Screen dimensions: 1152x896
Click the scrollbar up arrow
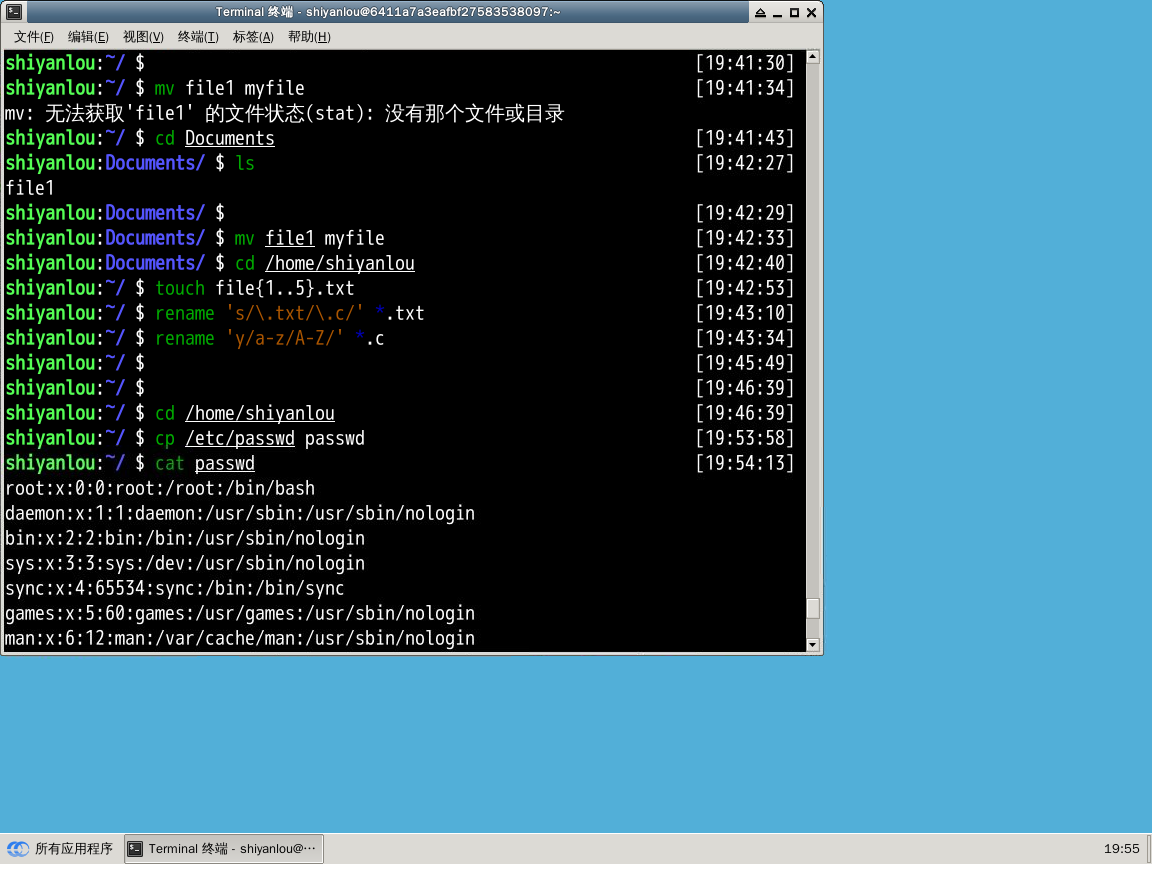tap(812, 57)
